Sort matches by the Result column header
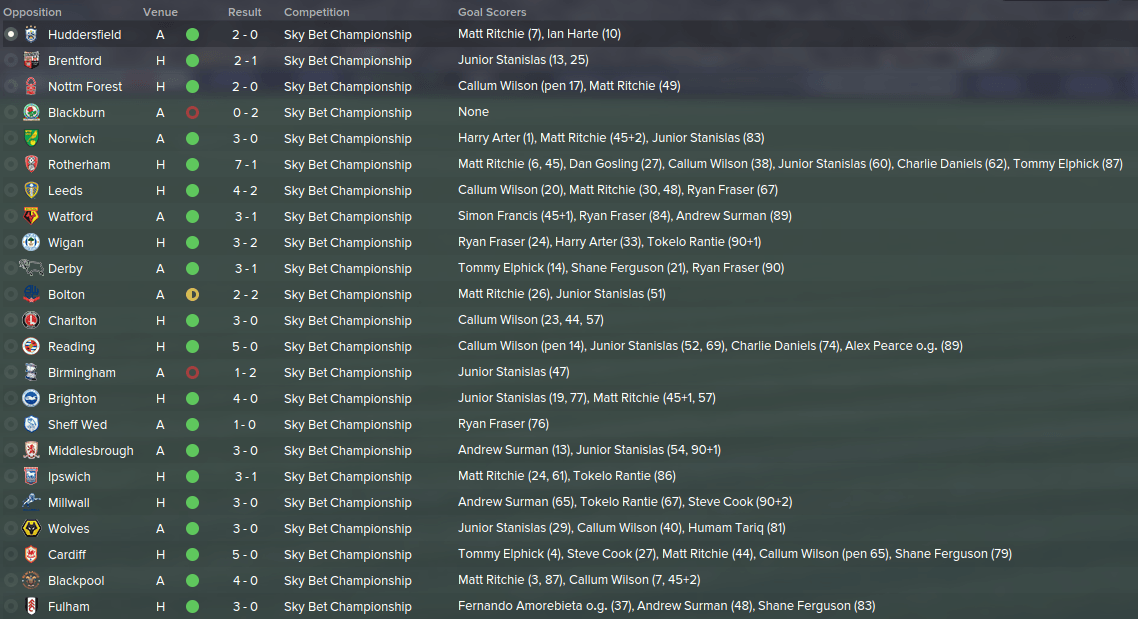 click(x=245, y=12)
